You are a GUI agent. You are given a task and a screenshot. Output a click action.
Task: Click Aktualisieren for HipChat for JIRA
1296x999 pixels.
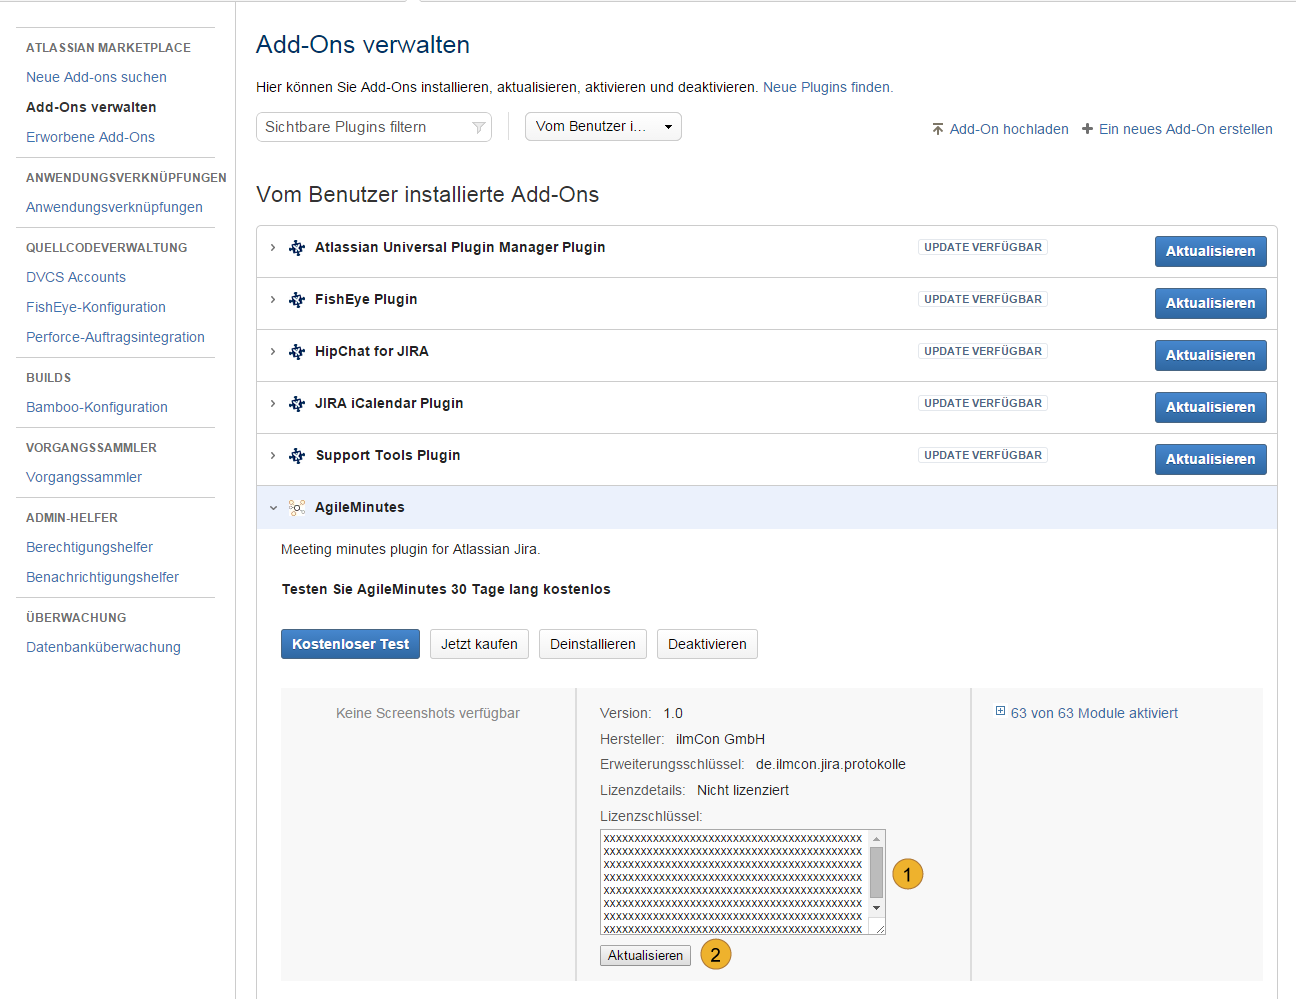1210,355
